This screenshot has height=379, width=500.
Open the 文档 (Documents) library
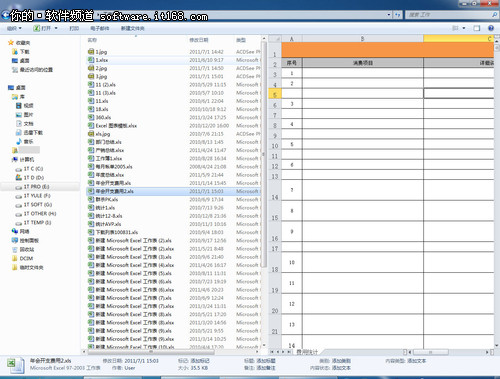pyautogui.click(x=25, y=124)
